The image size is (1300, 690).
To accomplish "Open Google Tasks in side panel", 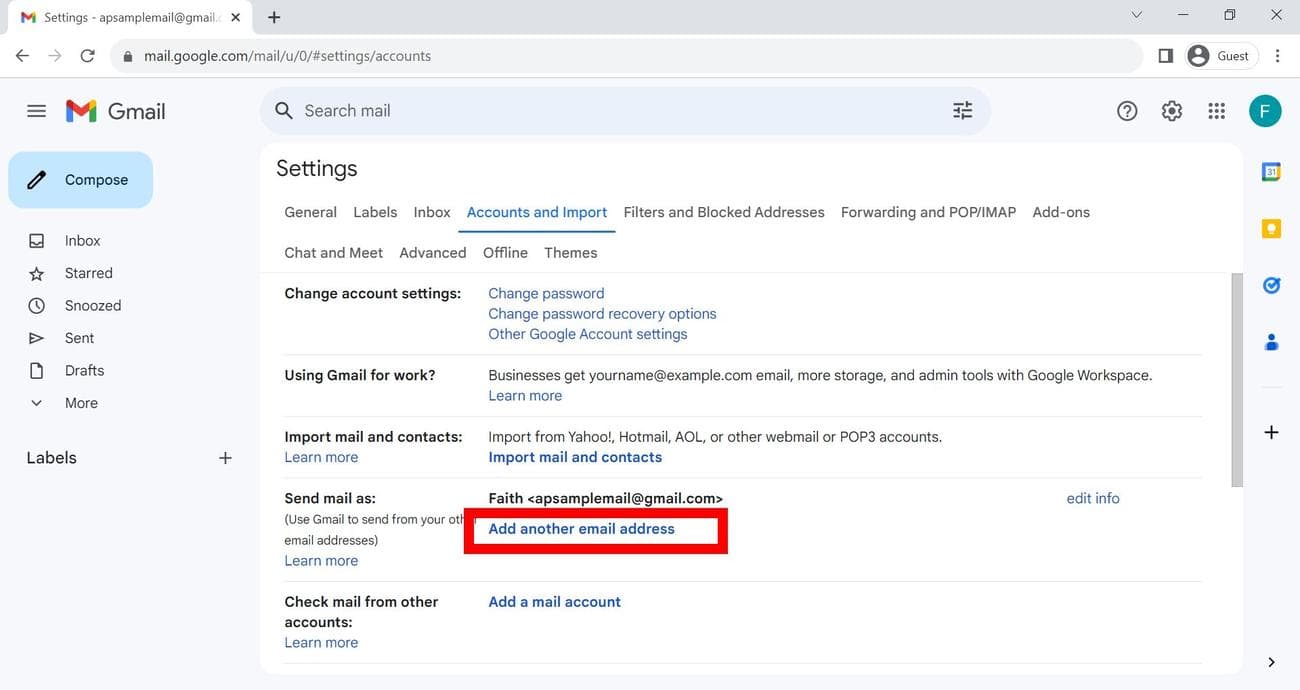I will [1271, 286].
